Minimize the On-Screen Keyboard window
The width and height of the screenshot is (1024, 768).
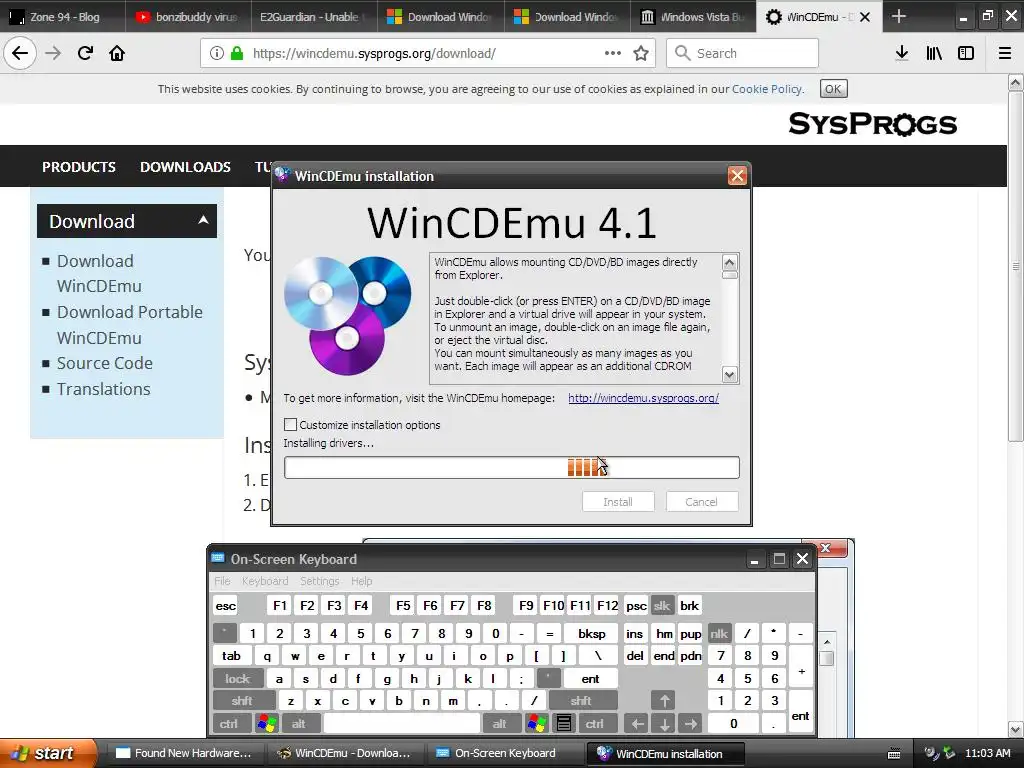click(754, 559)
